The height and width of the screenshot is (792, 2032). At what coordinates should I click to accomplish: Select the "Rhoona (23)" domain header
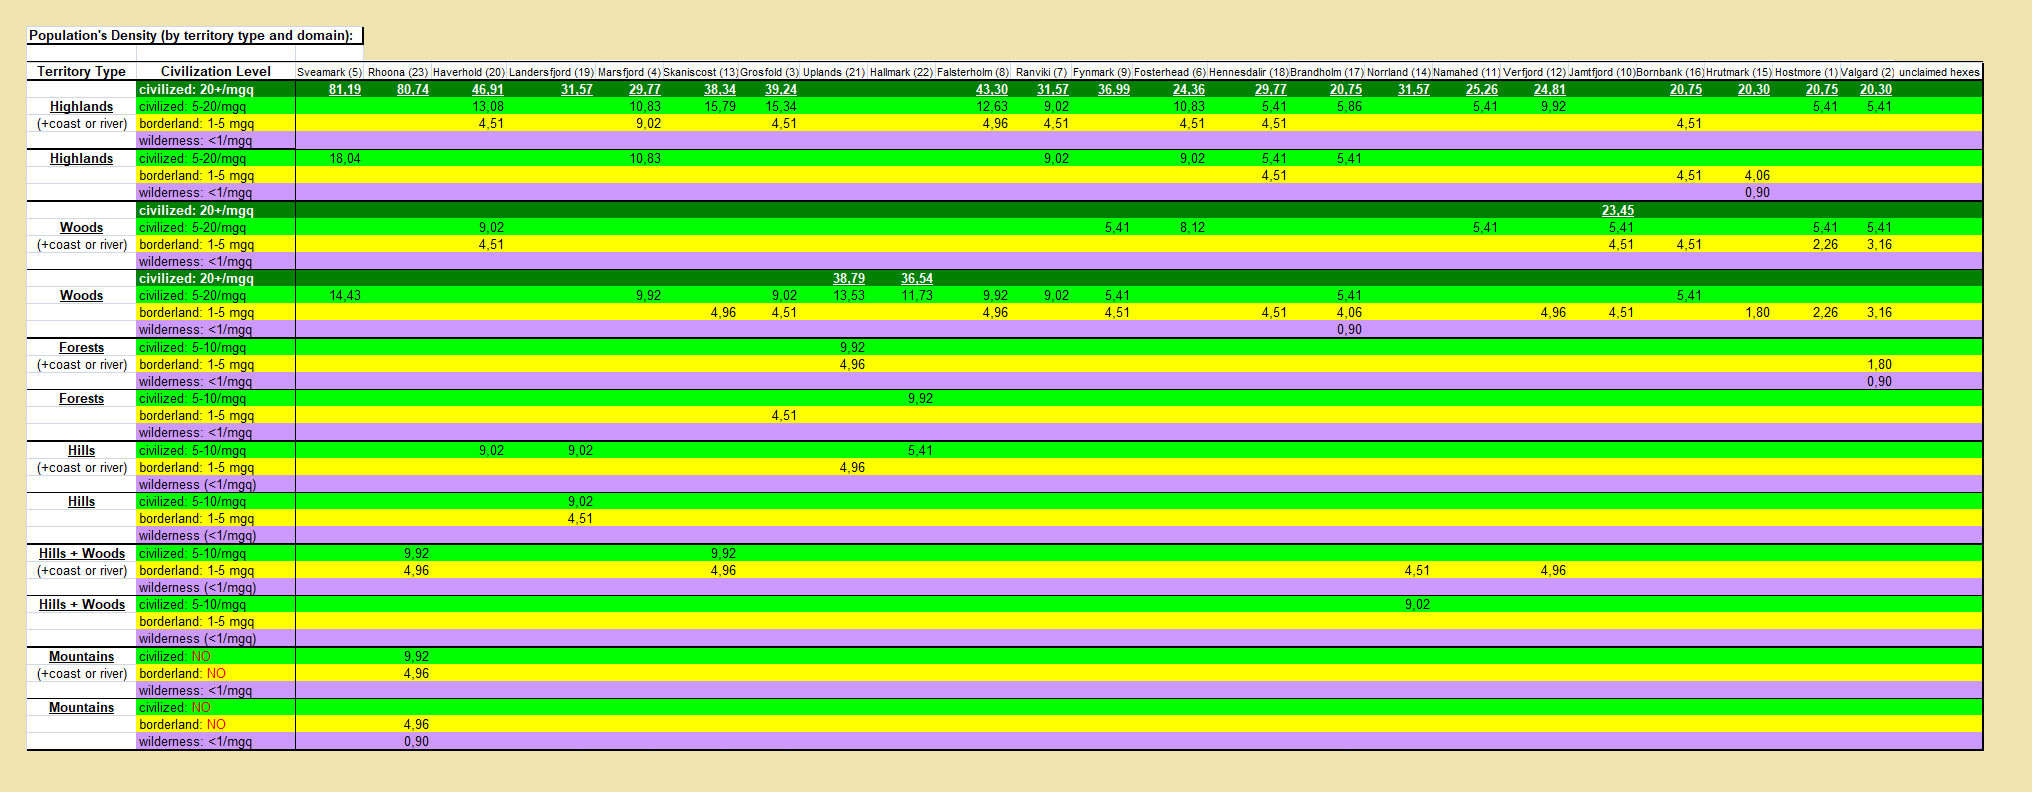tap(397, 72)
